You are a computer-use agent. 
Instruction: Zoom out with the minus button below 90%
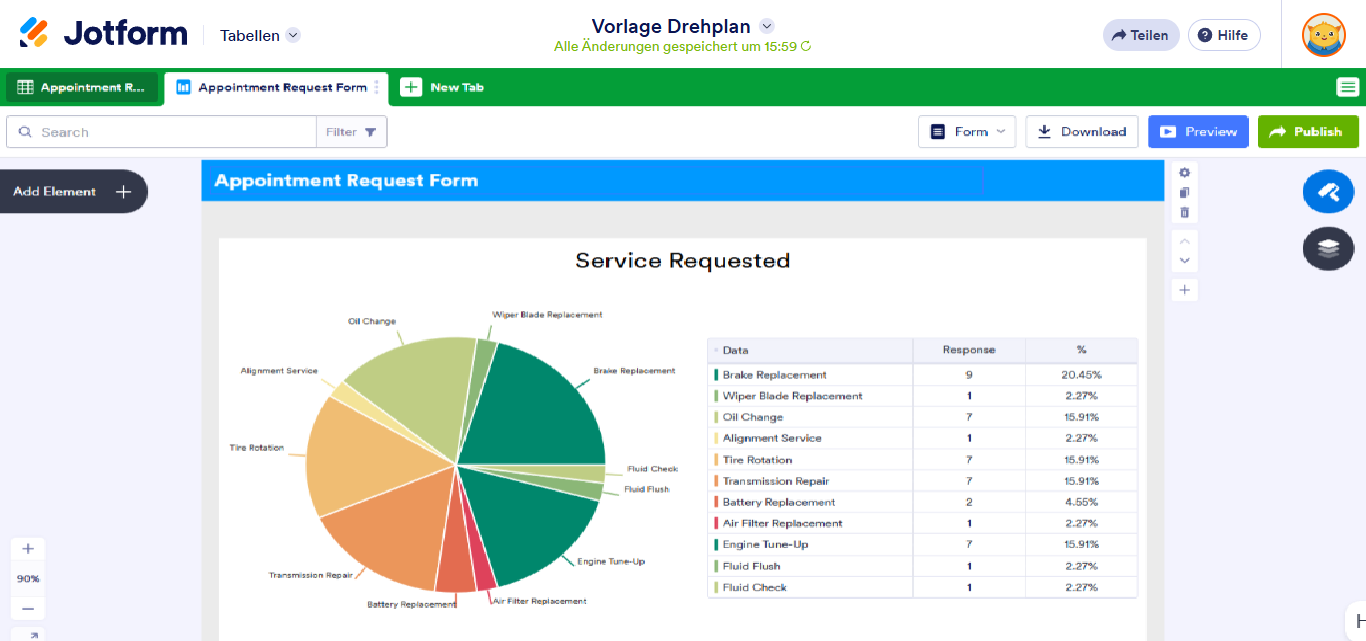pyautogui.click(x=28, y=609)
